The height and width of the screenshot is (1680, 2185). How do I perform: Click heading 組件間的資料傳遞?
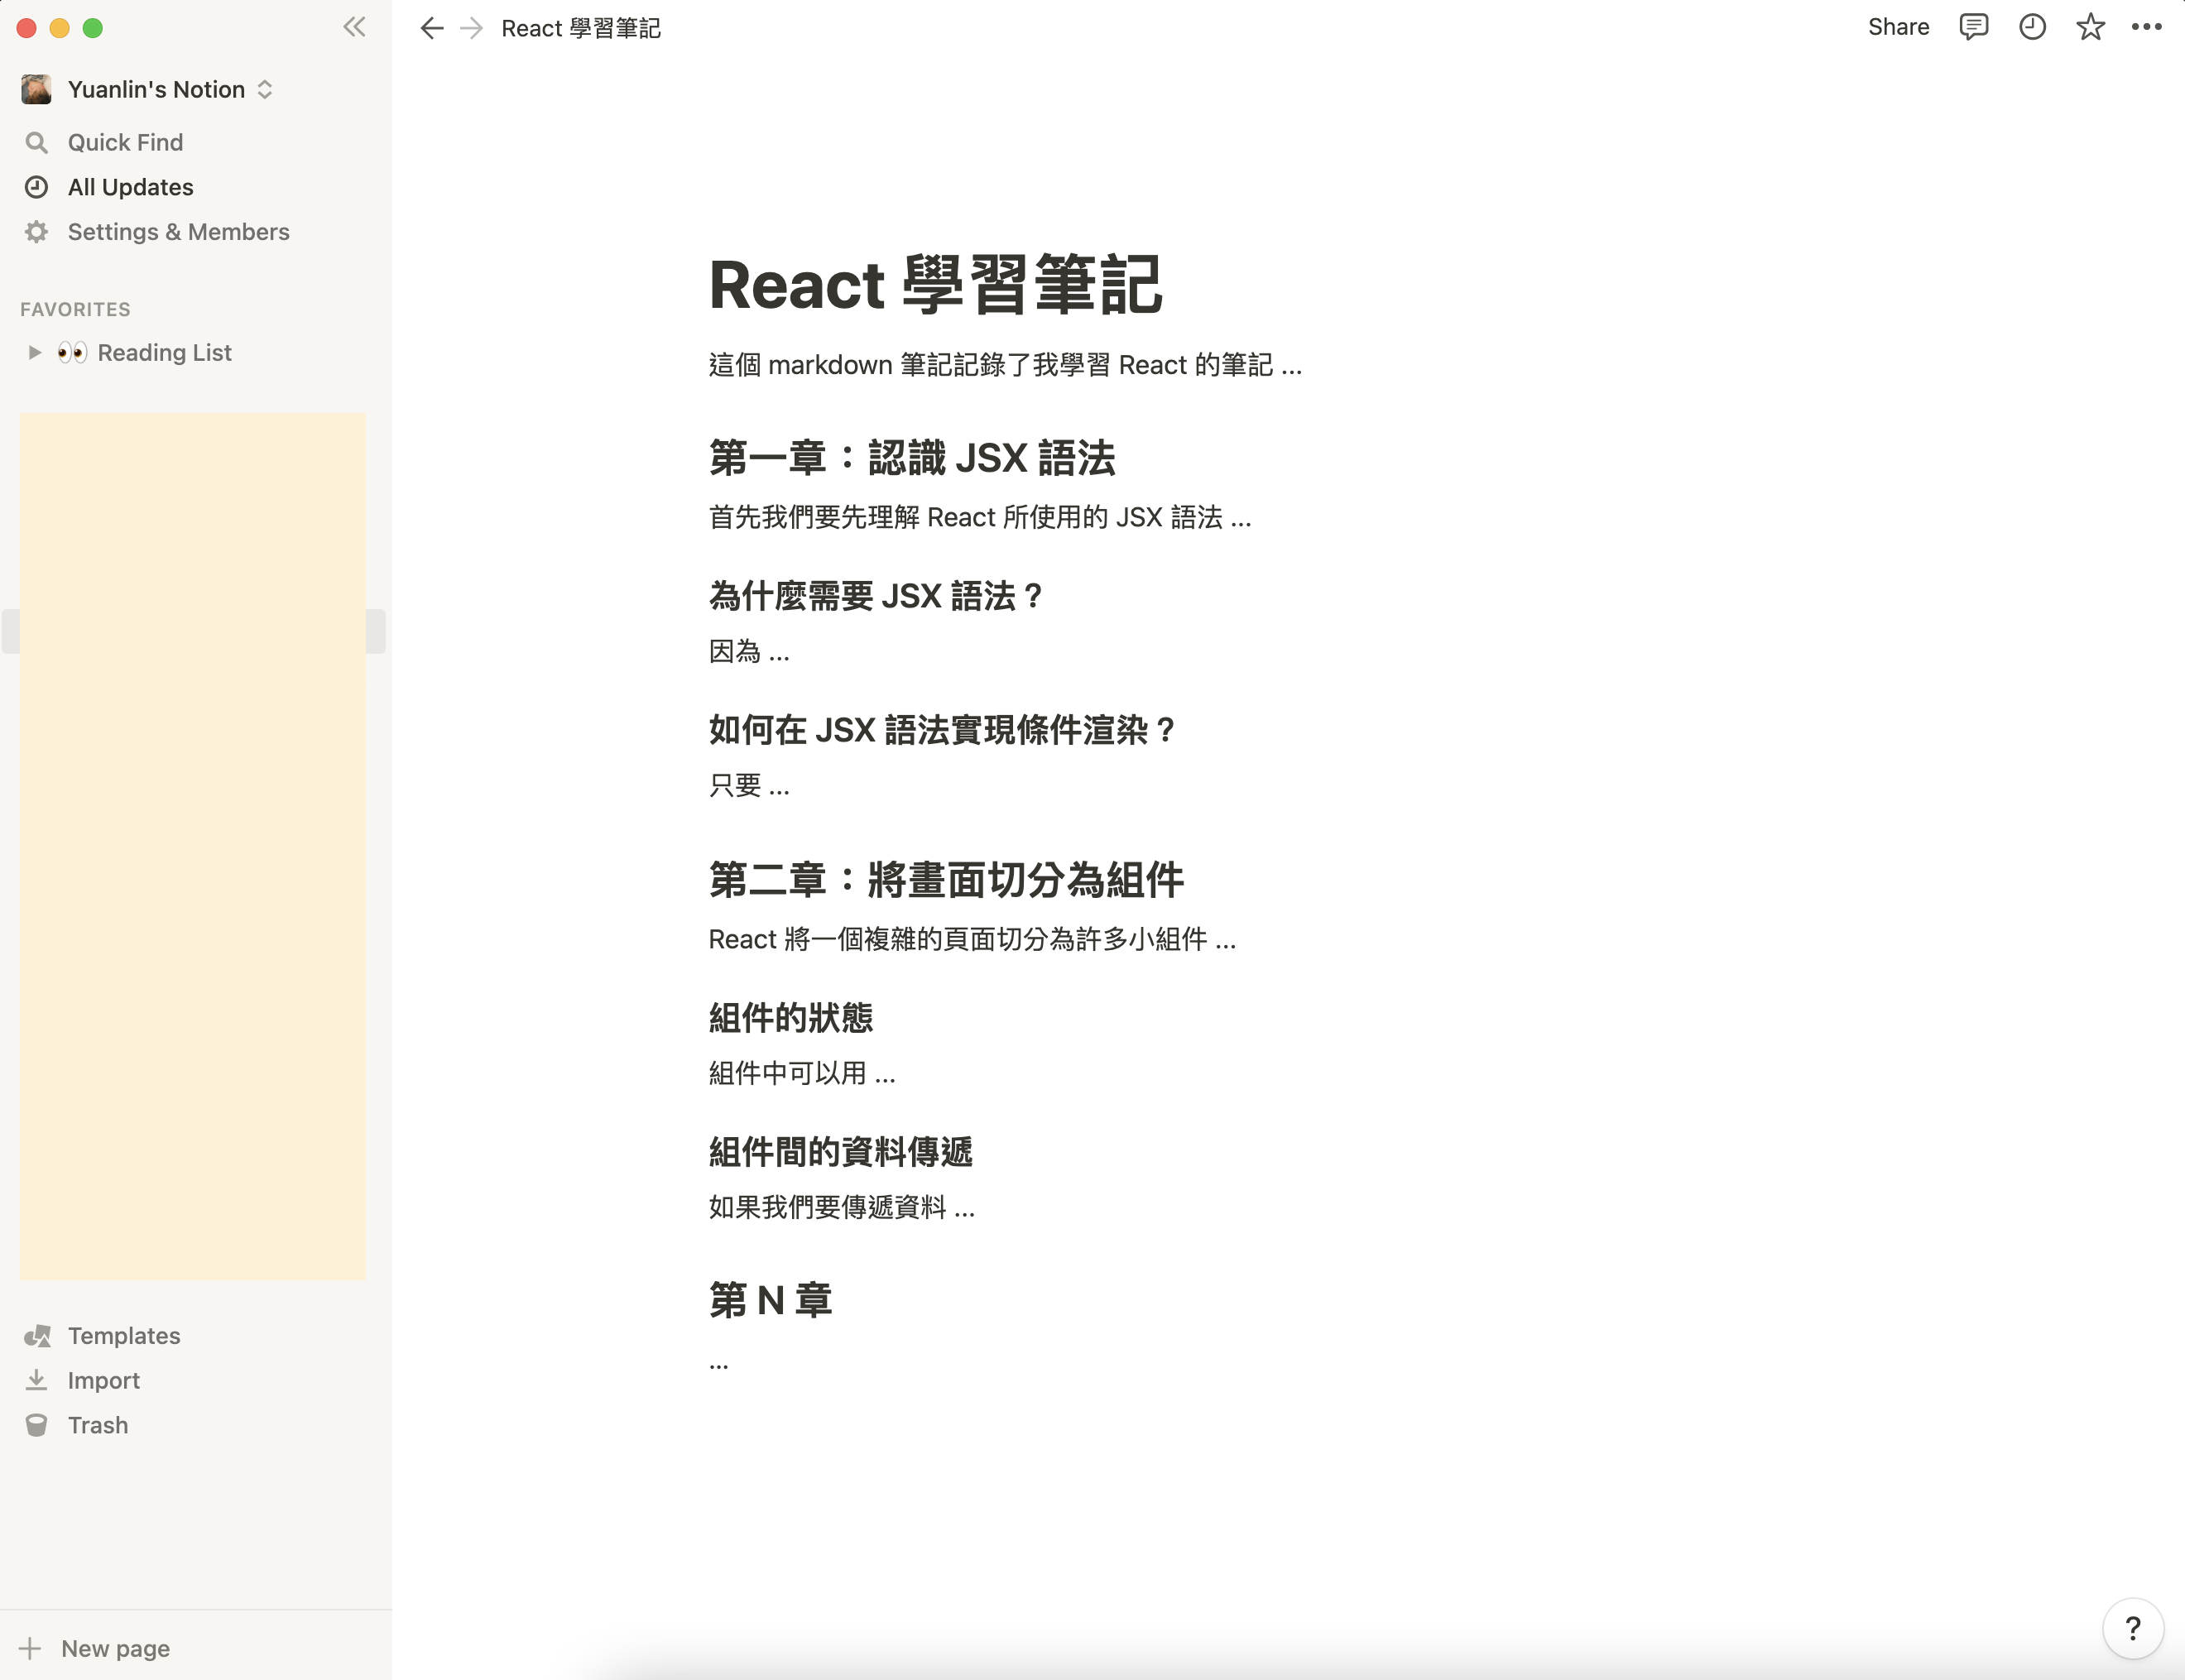tap(841, 1152)
